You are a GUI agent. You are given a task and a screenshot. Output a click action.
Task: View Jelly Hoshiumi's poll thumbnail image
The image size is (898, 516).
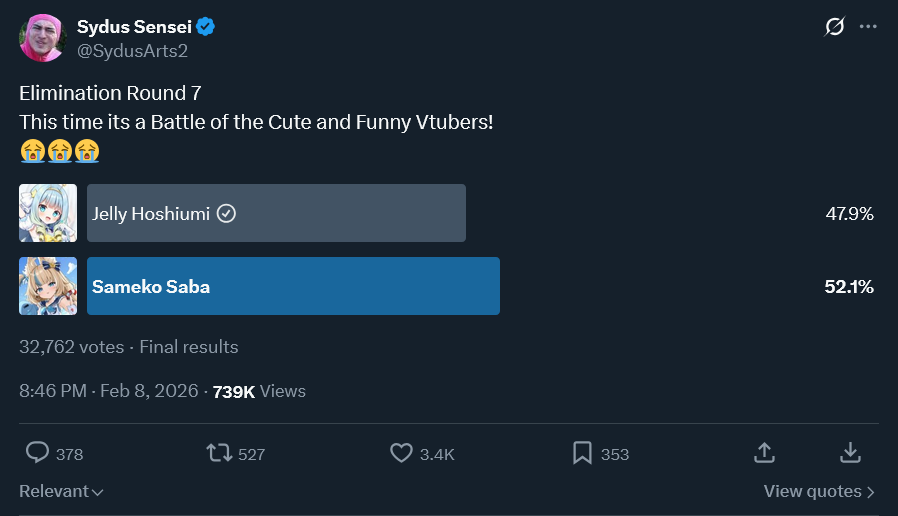pos(48,213)
